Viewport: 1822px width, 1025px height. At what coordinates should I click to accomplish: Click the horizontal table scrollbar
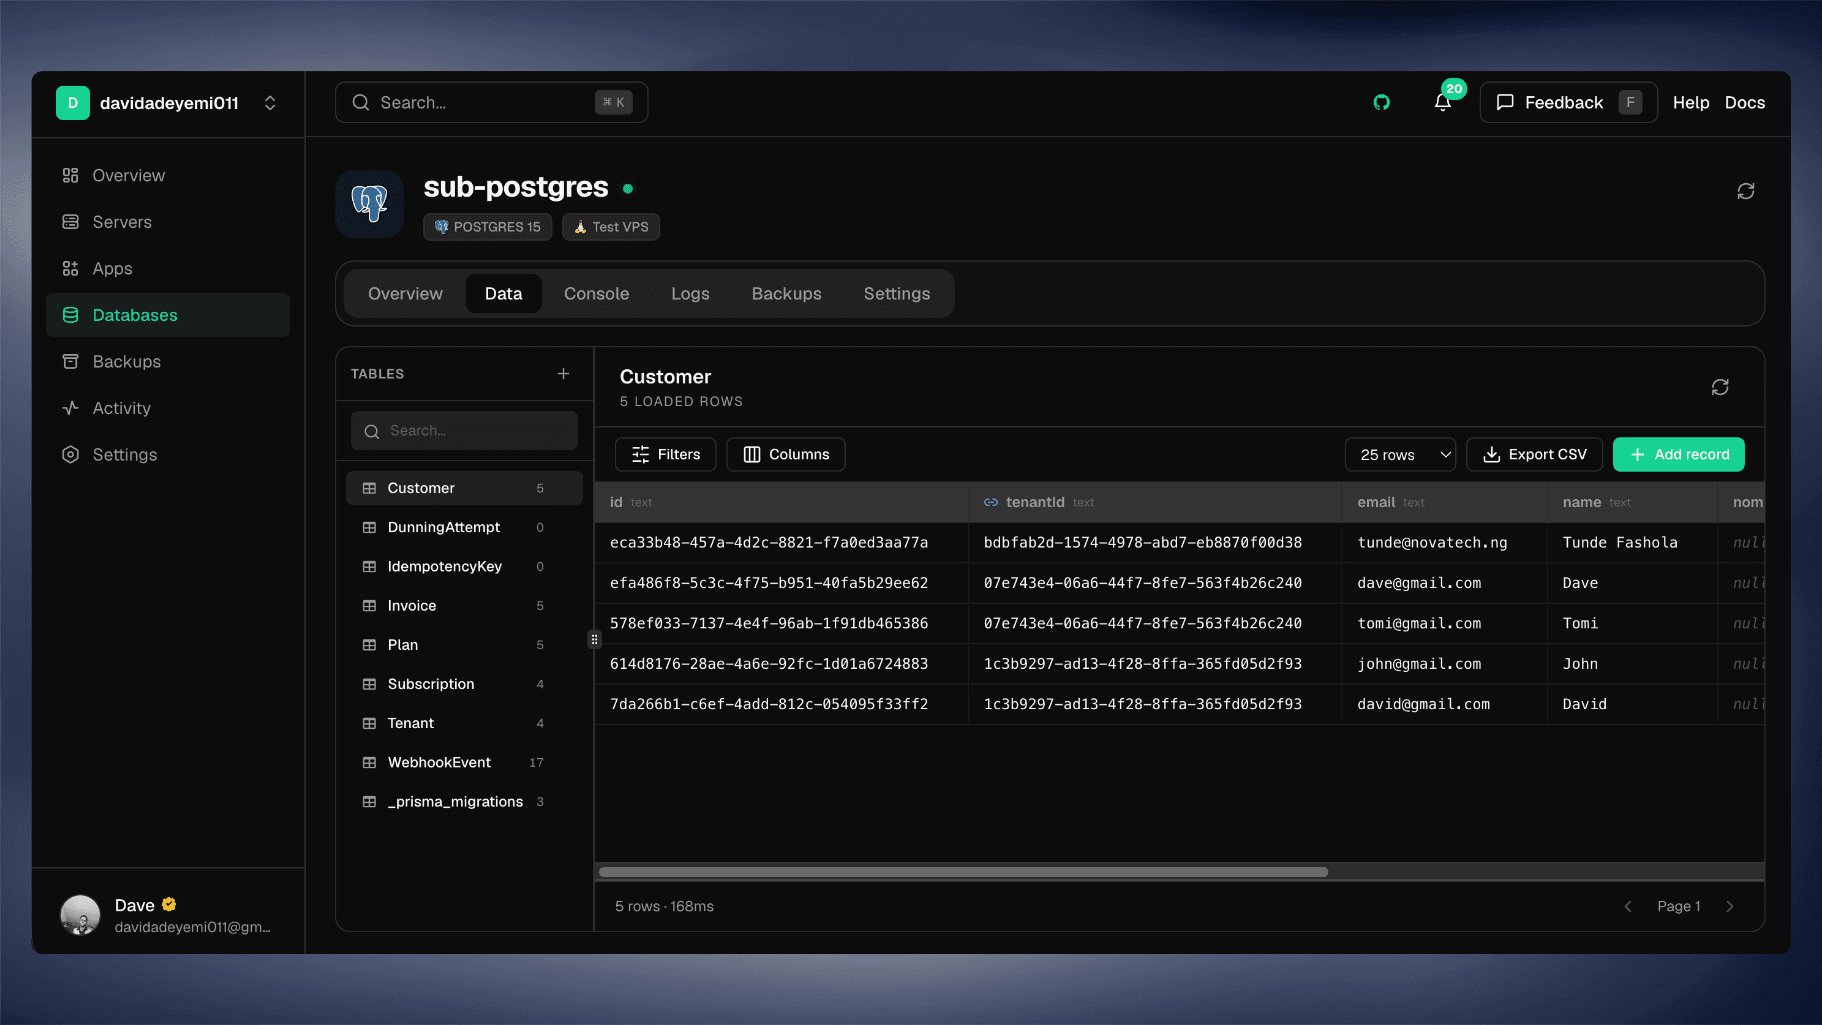pos(963,872)
